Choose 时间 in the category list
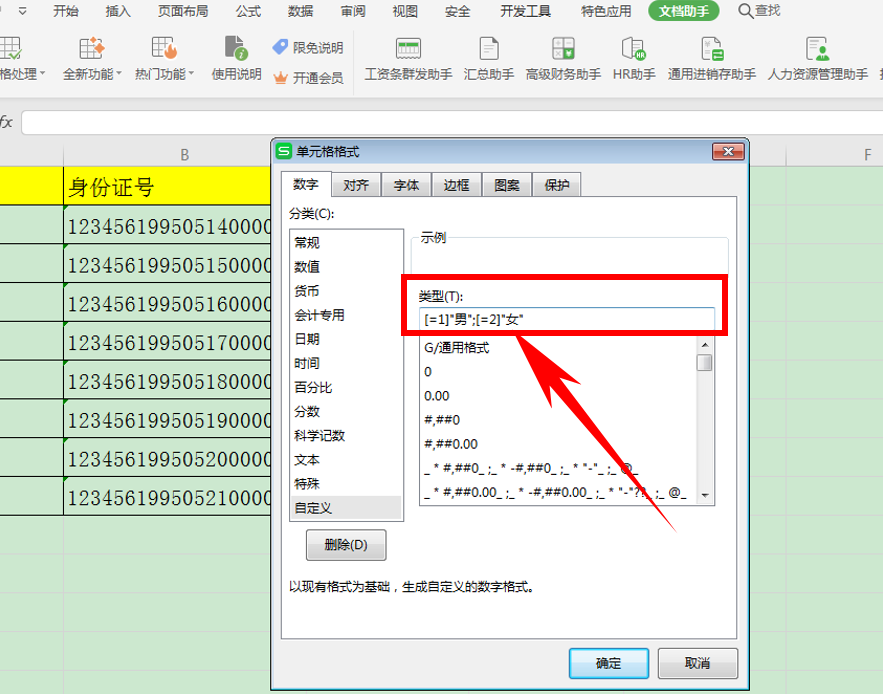This screenshot has width=883, height=694. point(346,363)
